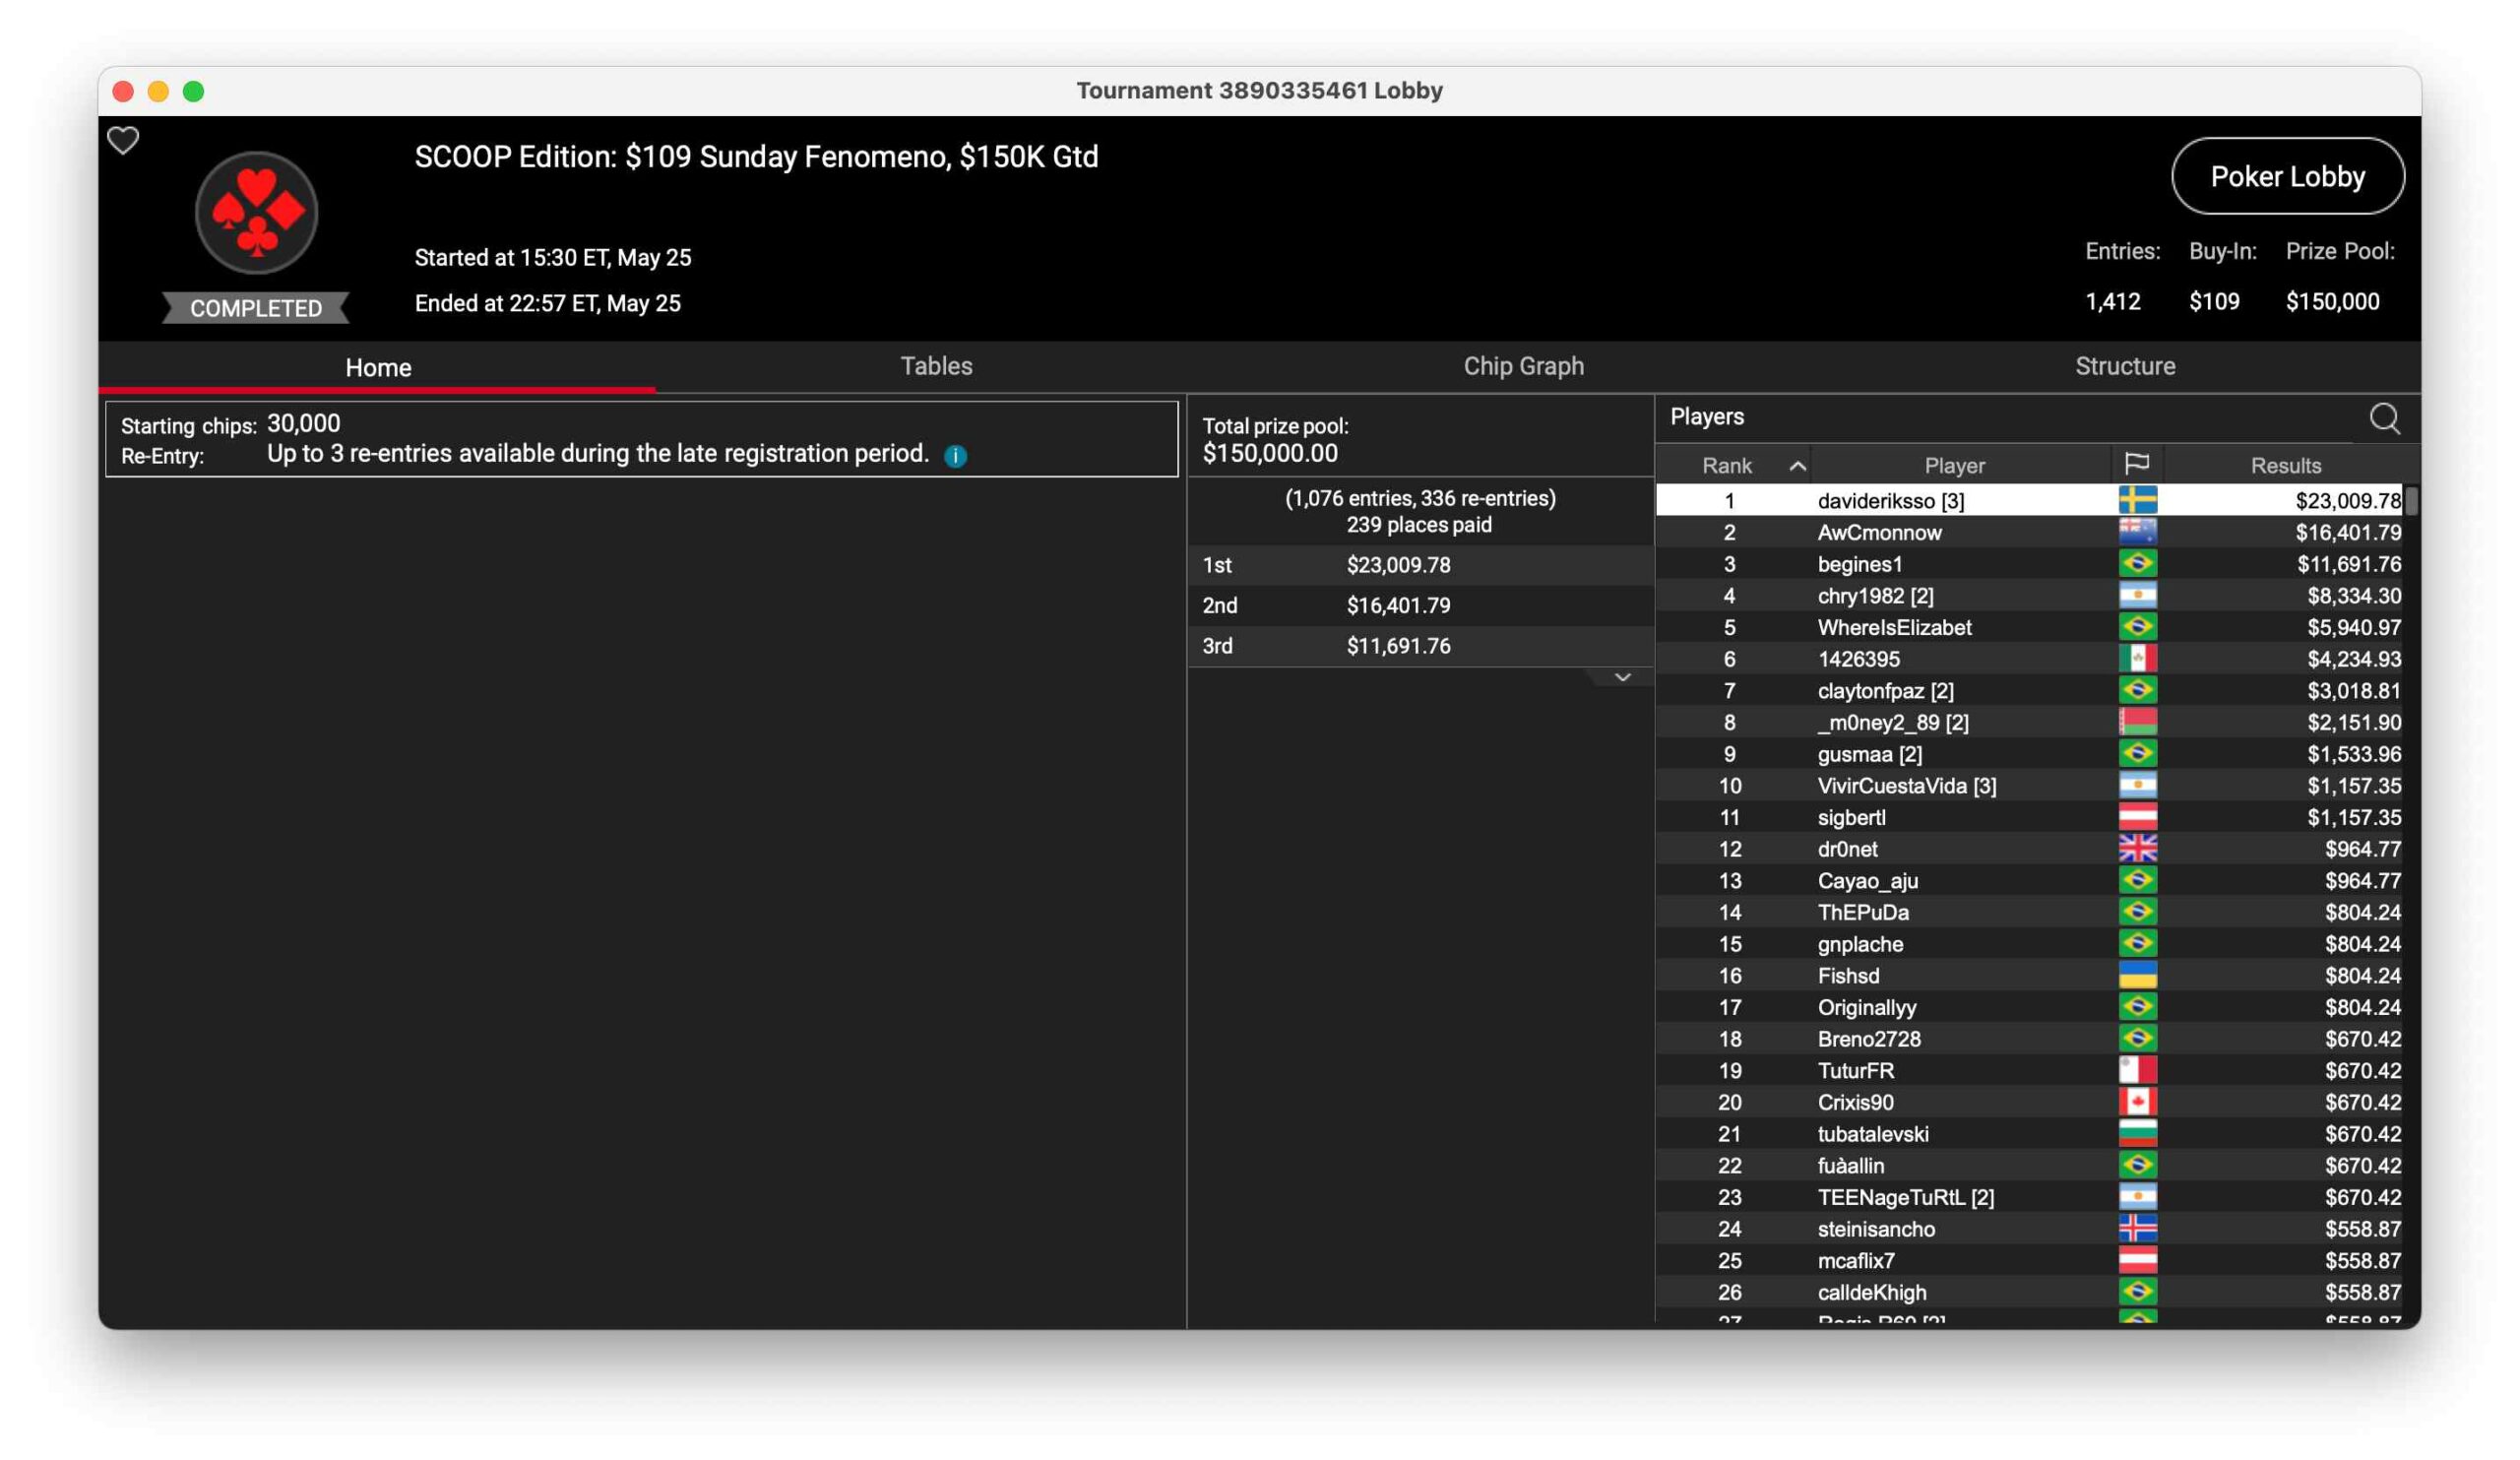
Task: Select the 3rd place payout row
Action: [1419, 646]
